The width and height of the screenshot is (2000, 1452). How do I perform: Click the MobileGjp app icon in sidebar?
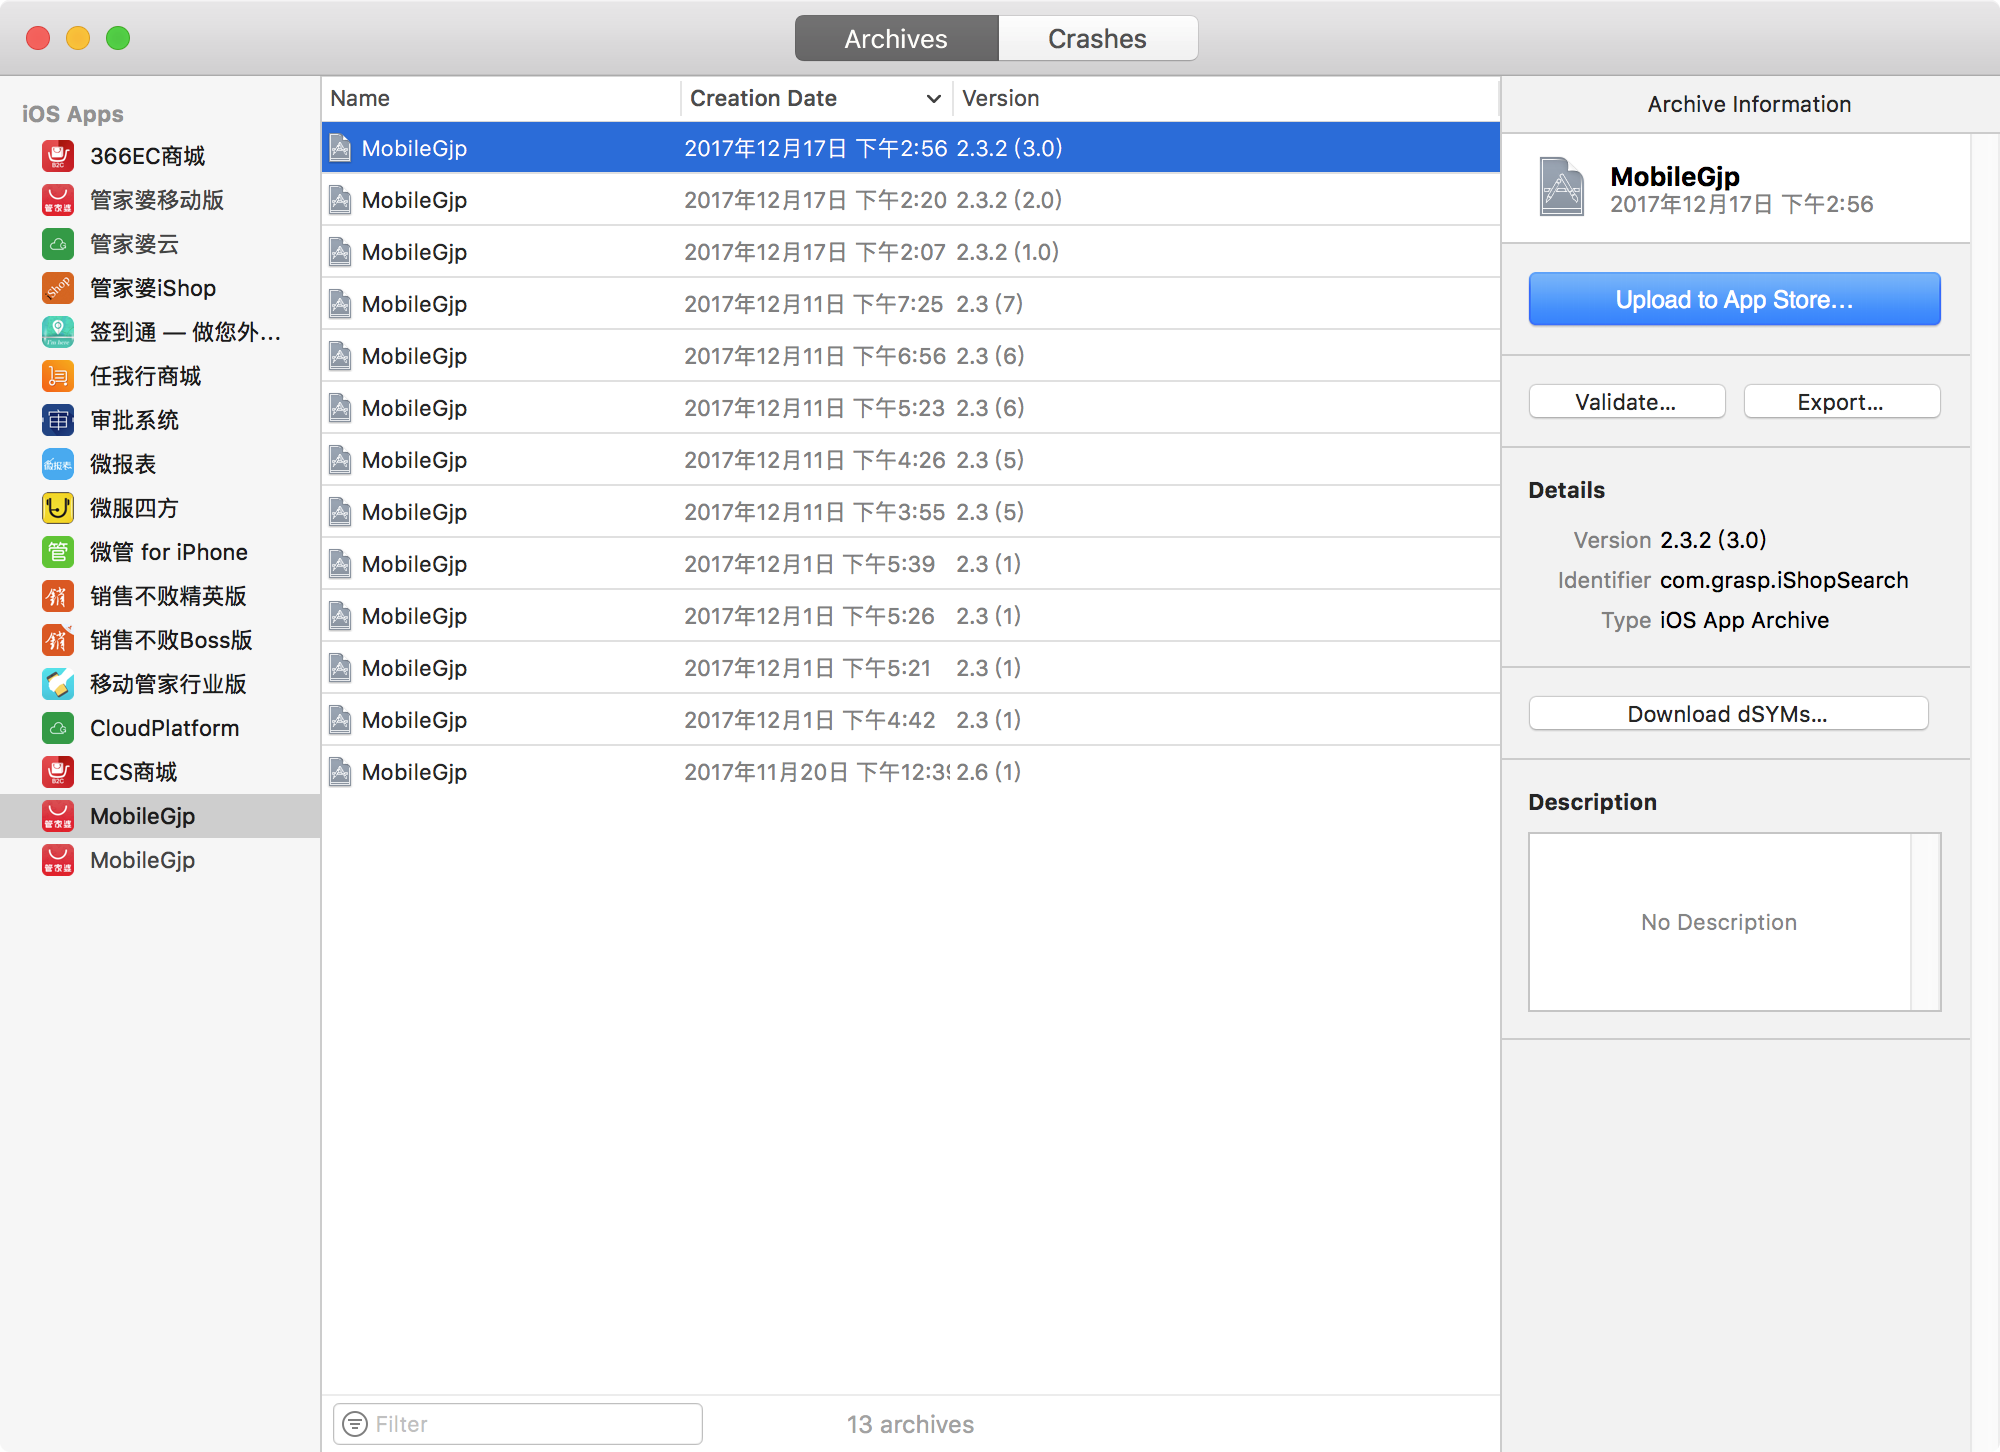(x=59, y=814)
